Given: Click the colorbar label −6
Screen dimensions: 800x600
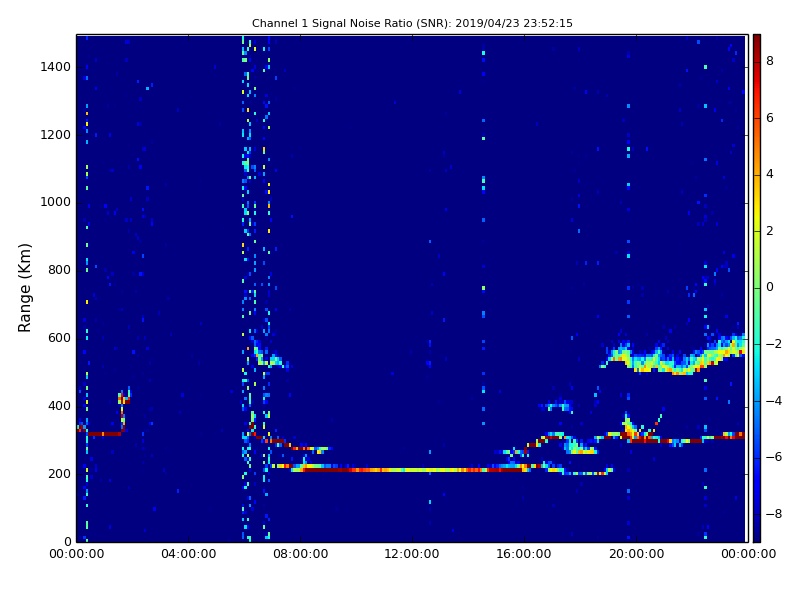Looking at the screenshot, I should [x=773, y=457].
